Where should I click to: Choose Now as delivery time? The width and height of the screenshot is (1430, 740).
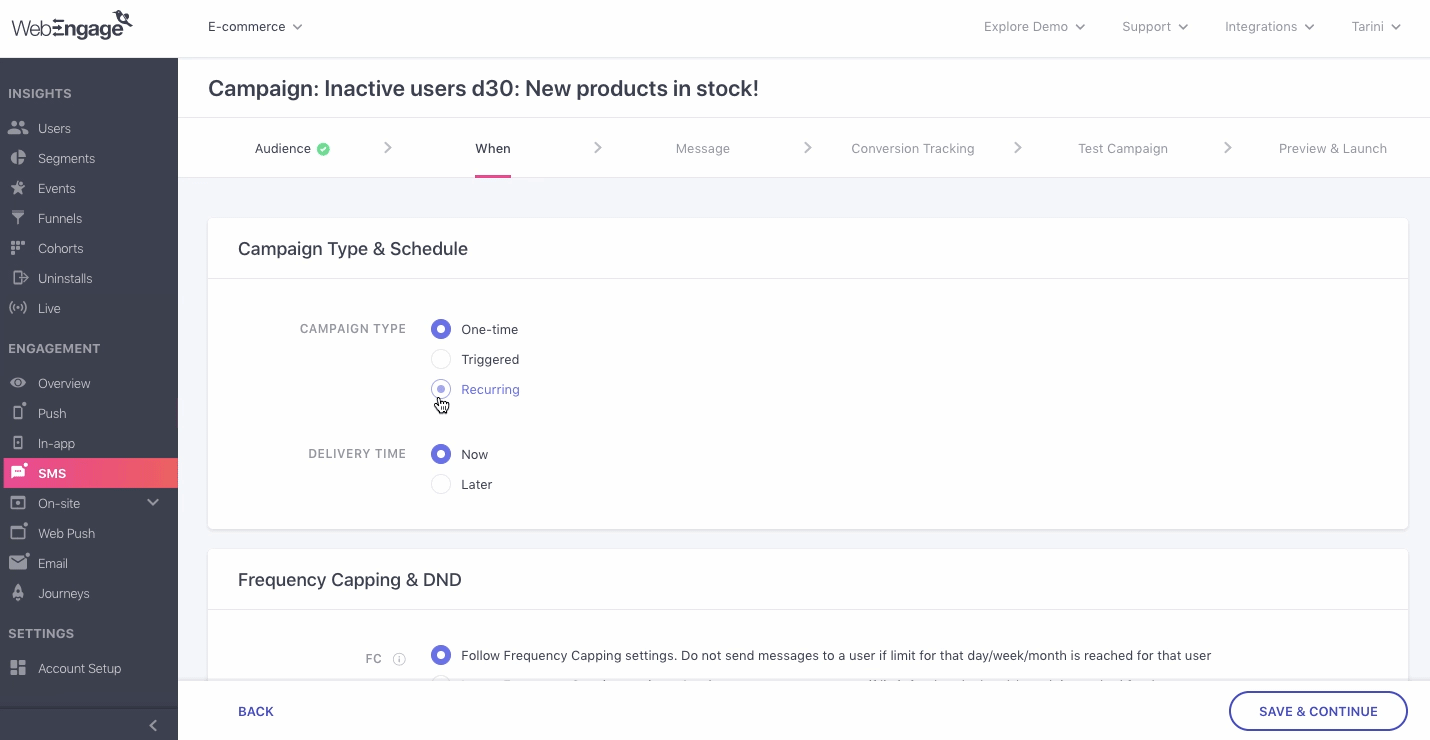pos(441,454)
